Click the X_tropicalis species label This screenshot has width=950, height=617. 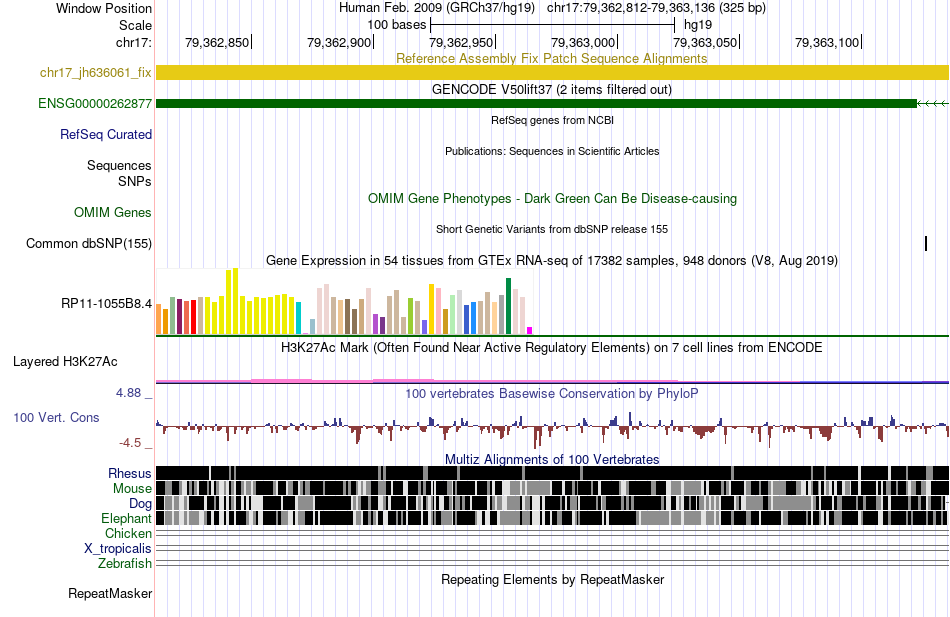[118, 549]
